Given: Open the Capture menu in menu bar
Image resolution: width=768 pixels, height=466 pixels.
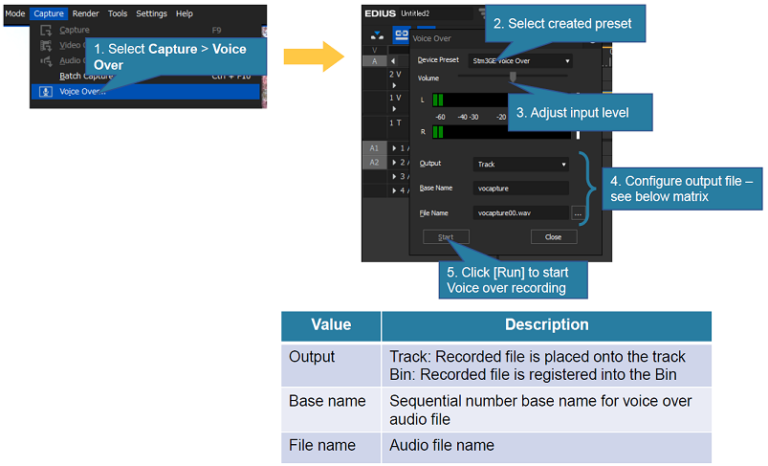Looking at the screenshot, I should (48, 14).
